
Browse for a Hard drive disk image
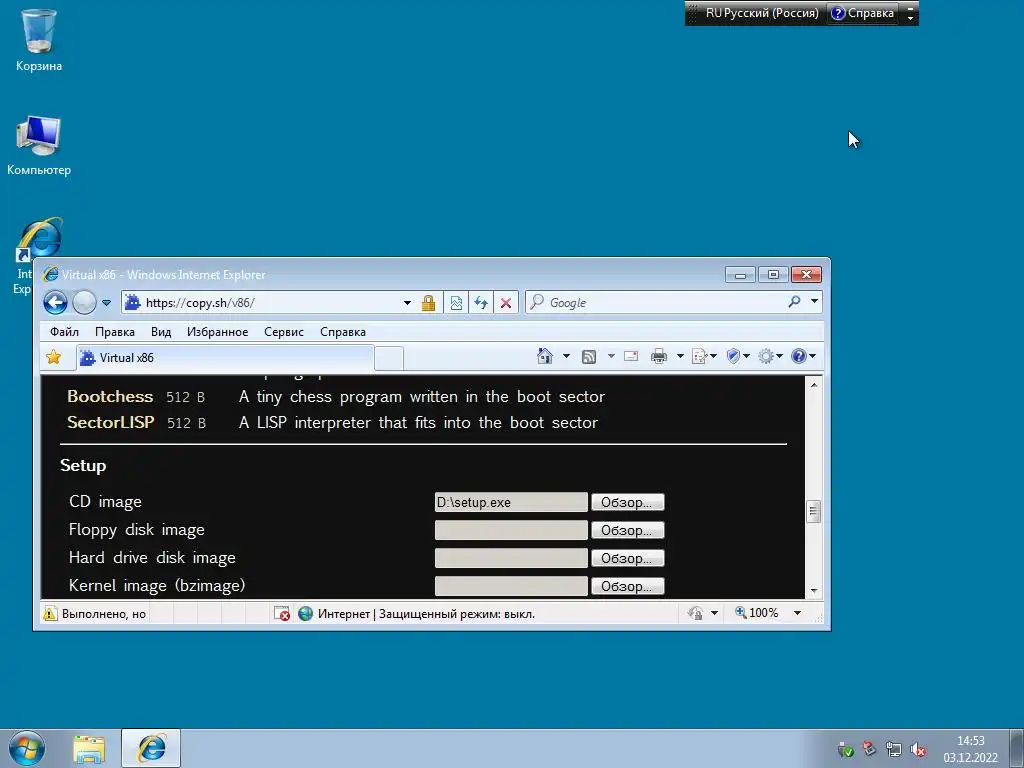tap(627, 558)
